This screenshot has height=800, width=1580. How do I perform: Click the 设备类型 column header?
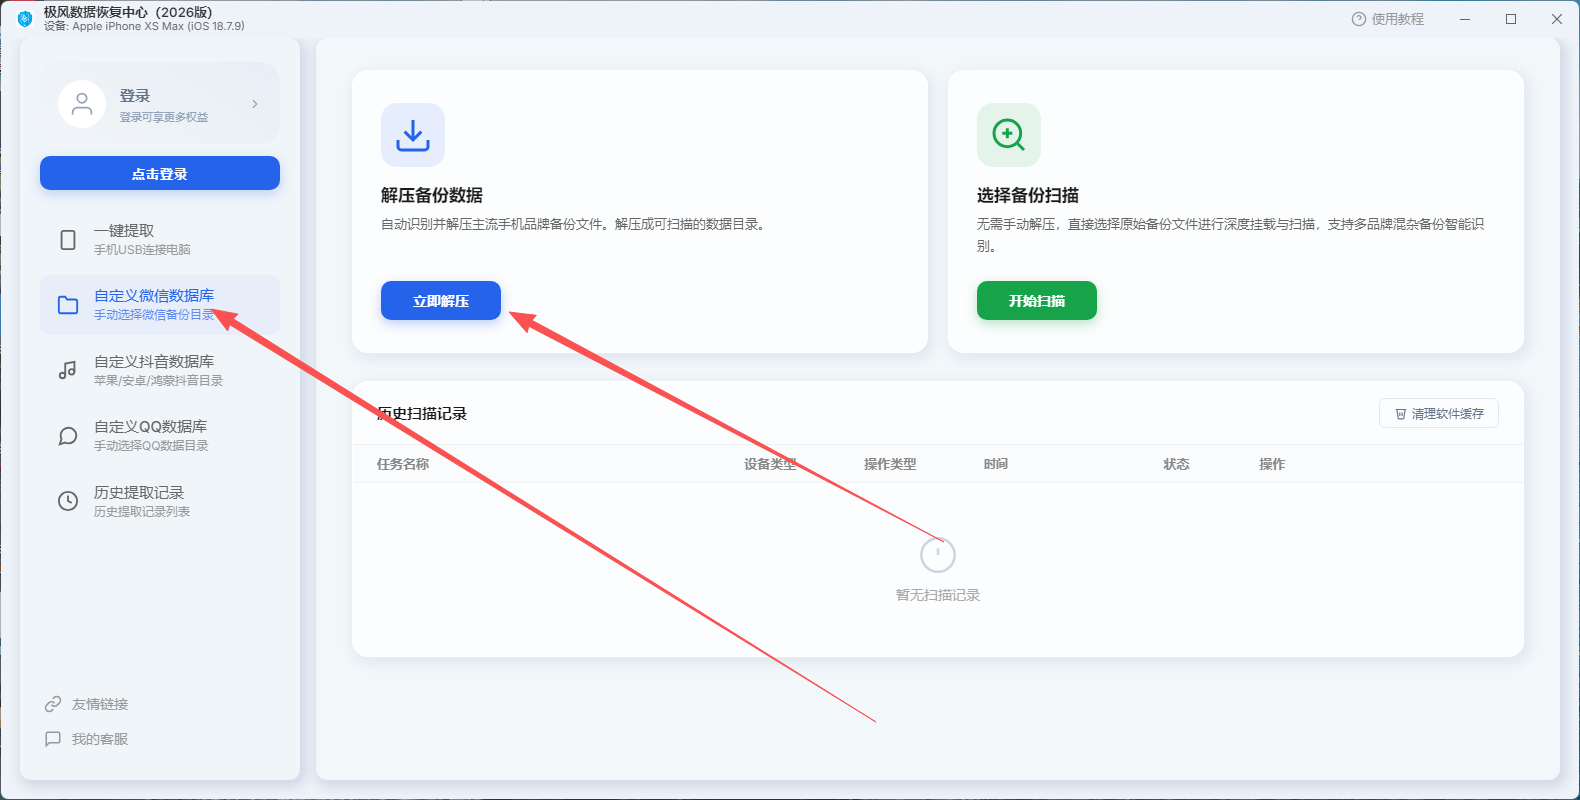coord(770,464)
